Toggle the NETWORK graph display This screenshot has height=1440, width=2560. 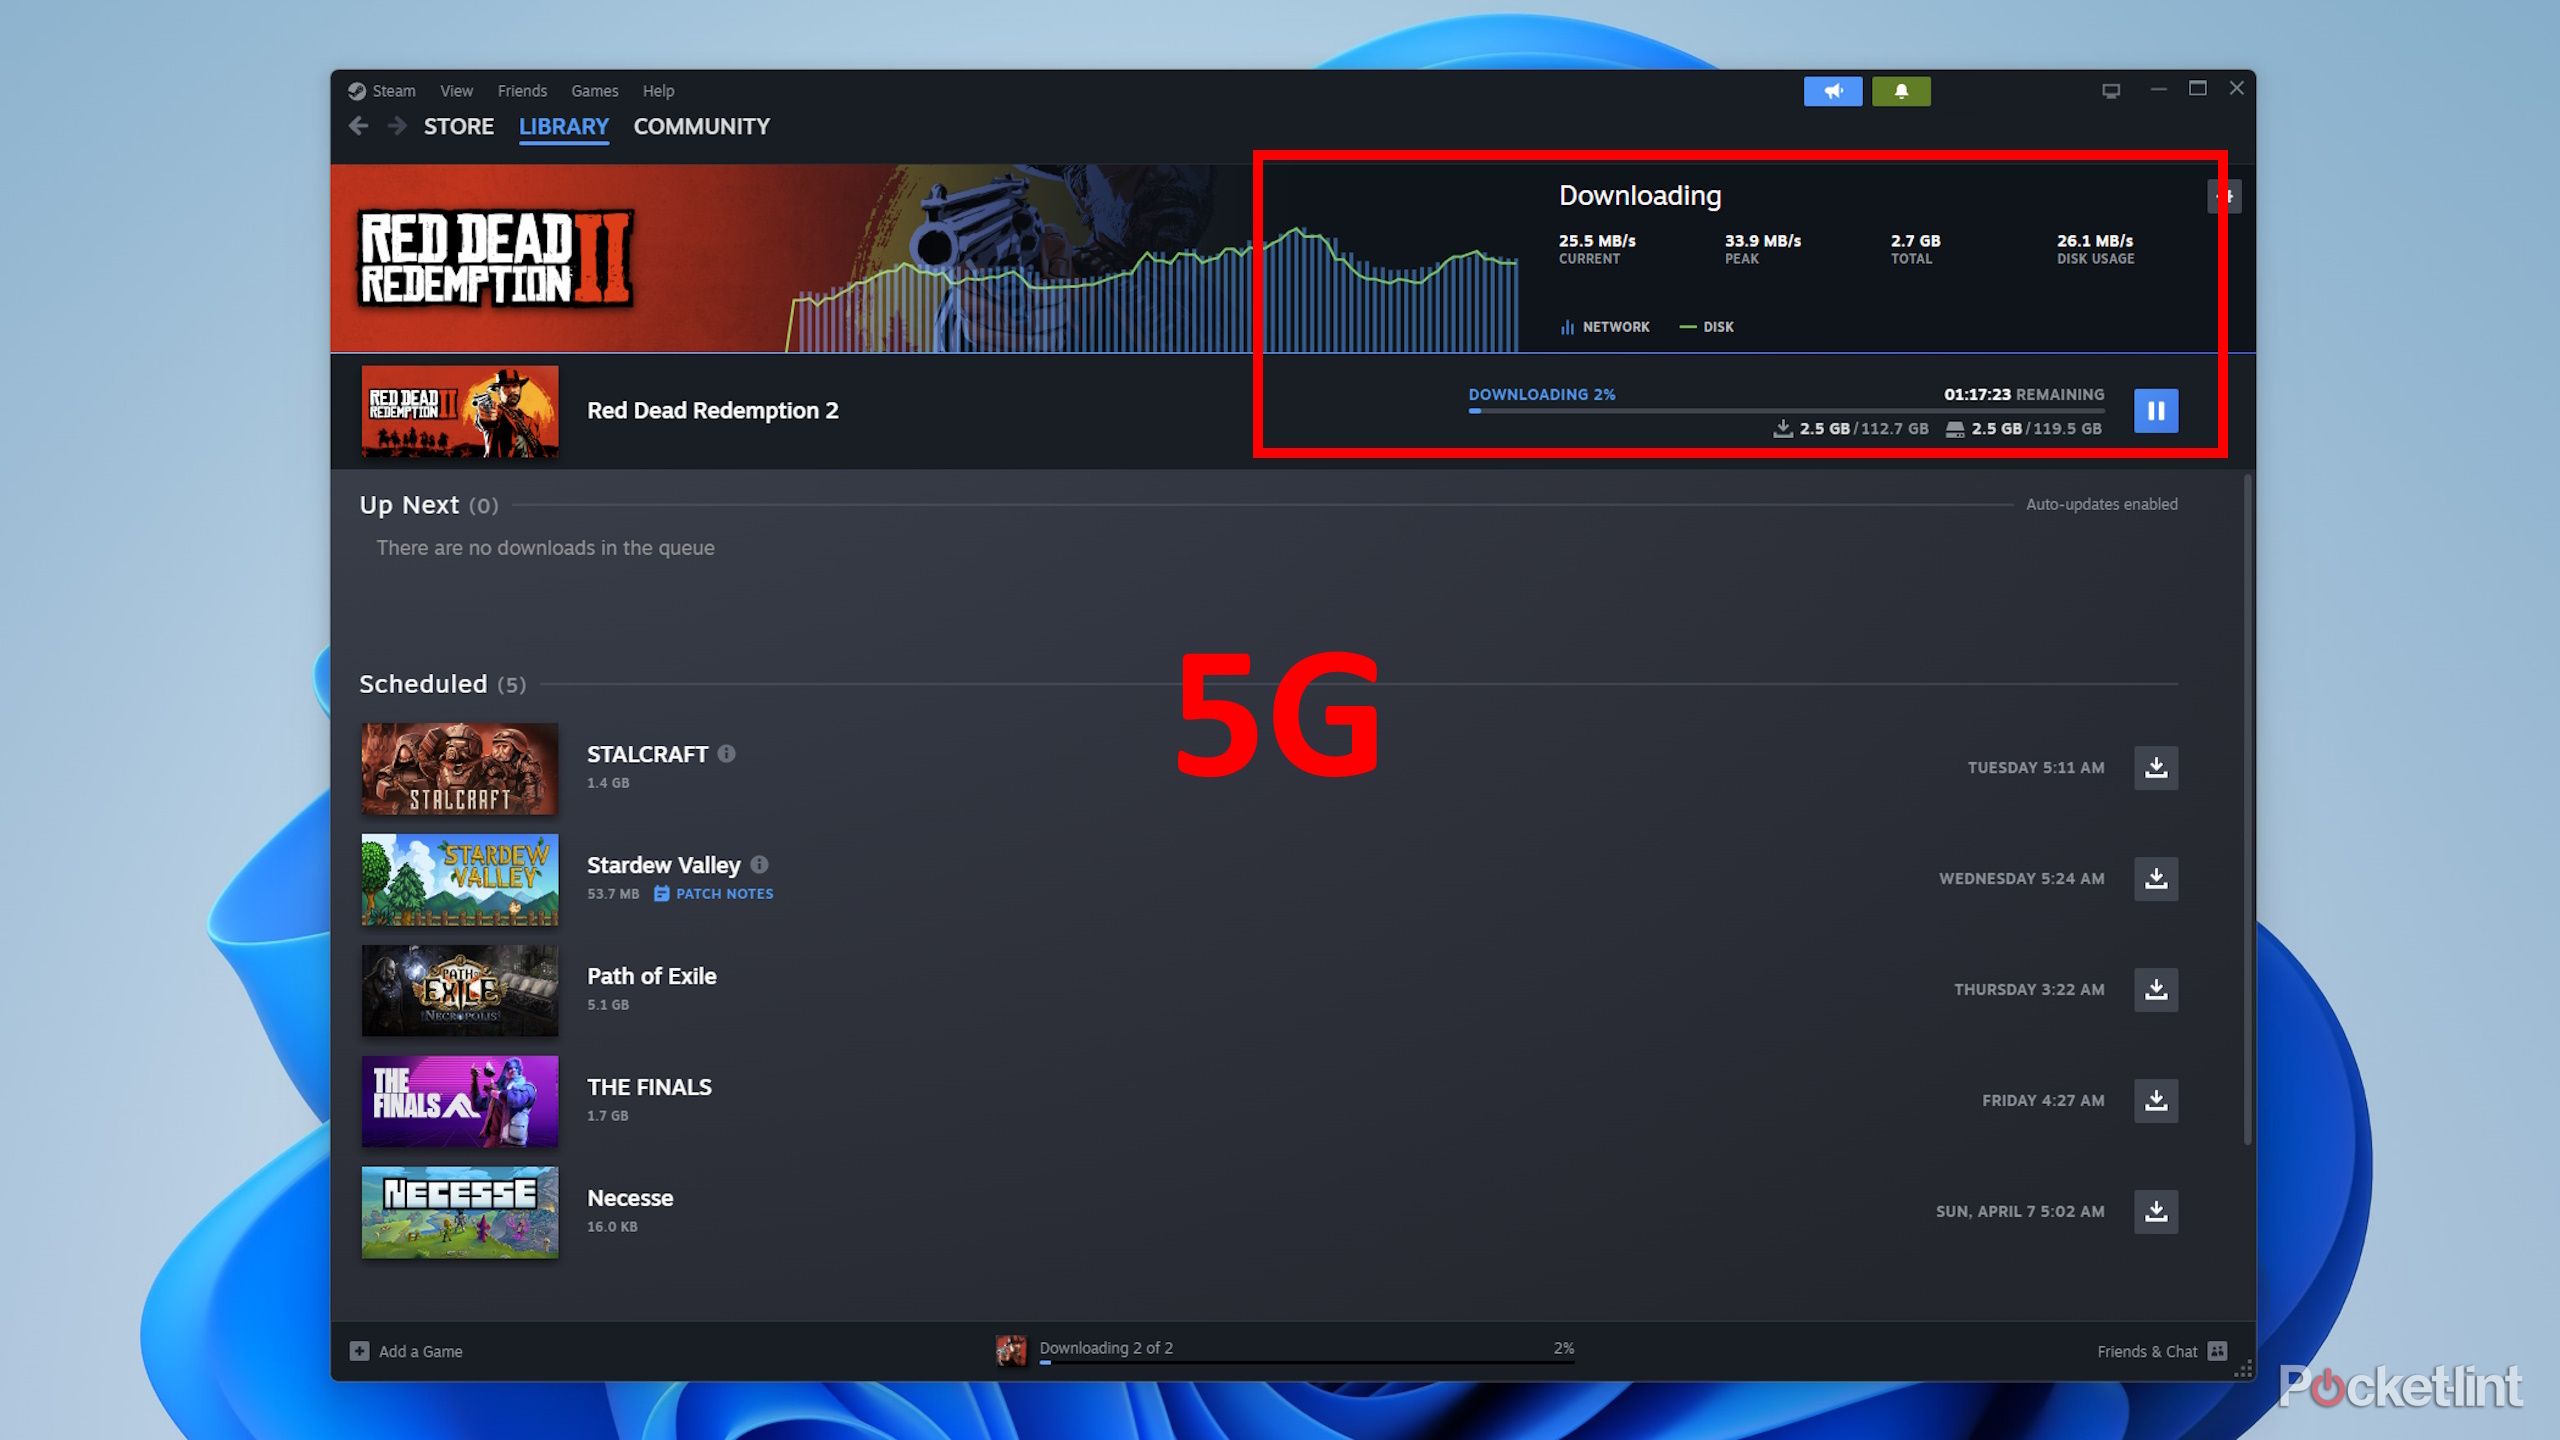tap(1604, 326)
